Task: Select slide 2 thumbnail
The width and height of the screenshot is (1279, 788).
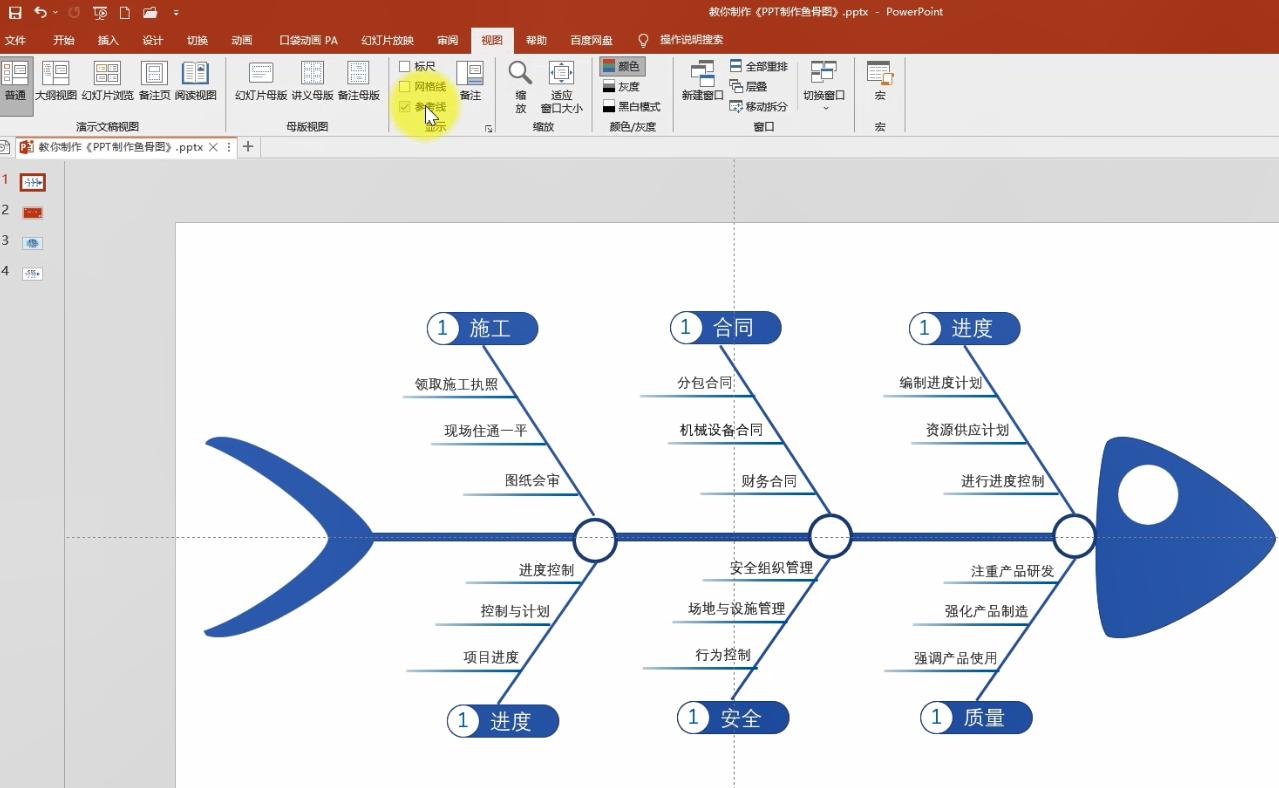Action: pos(33,212)
